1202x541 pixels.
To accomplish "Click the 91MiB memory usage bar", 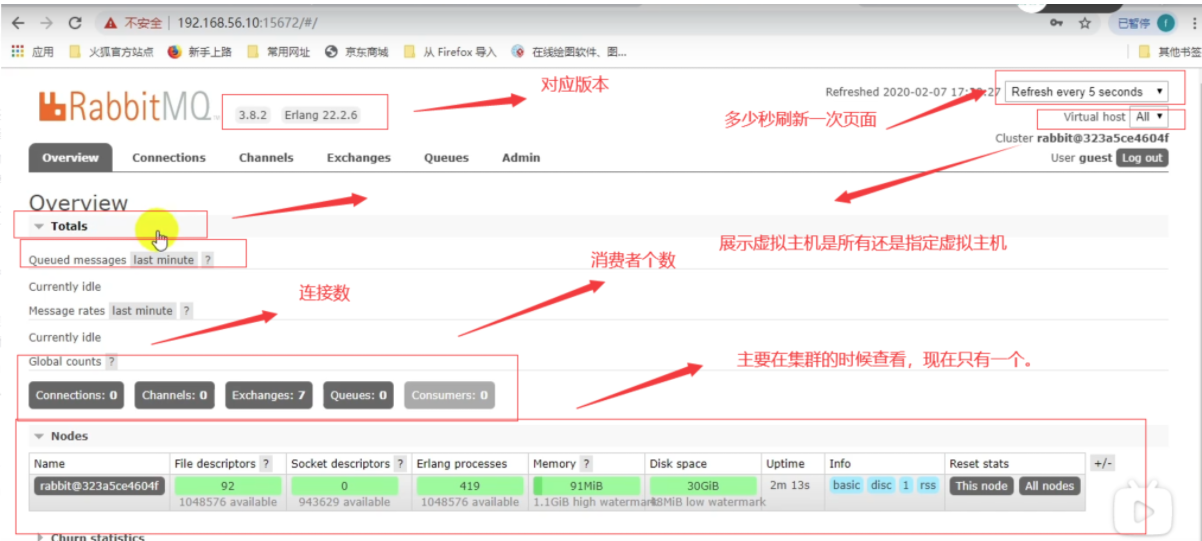I will point(586,486).
